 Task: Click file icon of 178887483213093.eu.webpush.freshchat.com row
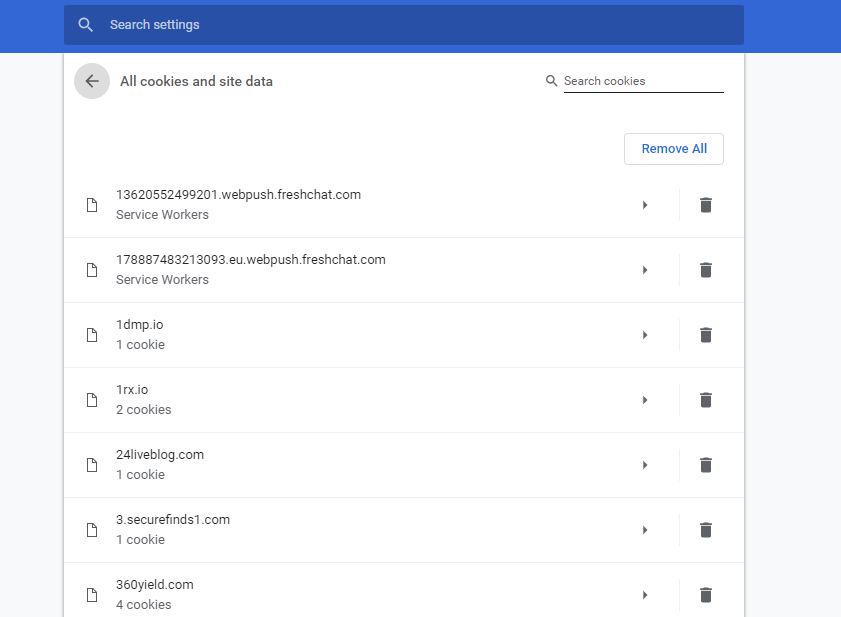[x=92, y=270]
